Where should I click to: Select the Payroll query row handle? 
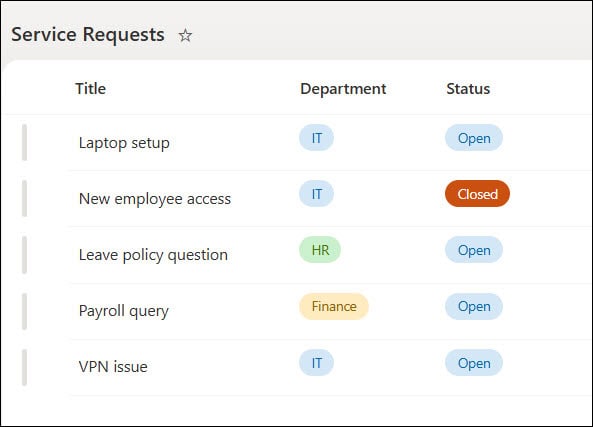[x=25, y=311]
